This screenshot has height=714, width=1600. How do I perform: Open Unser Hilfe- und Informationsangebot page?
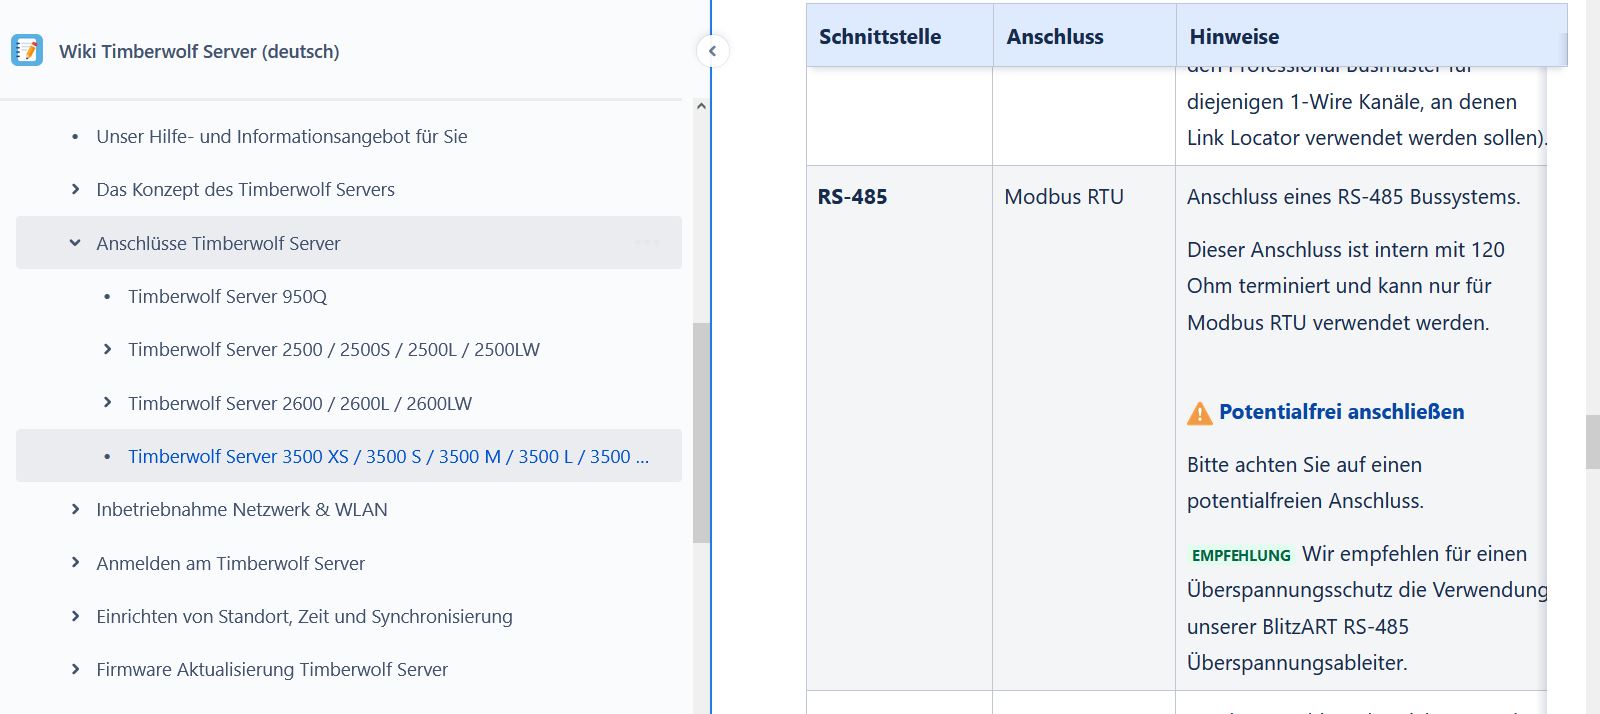(x=281, y=136)
